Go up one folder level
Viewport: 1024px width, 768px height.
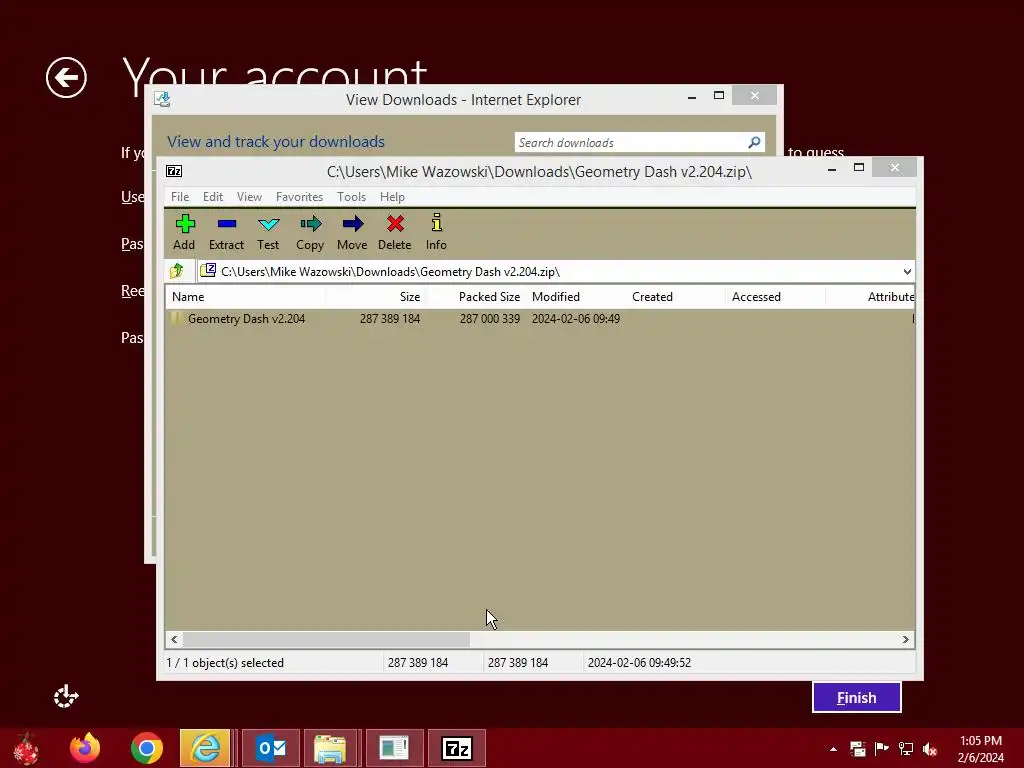pyautogui.click(x=176, y=270)
